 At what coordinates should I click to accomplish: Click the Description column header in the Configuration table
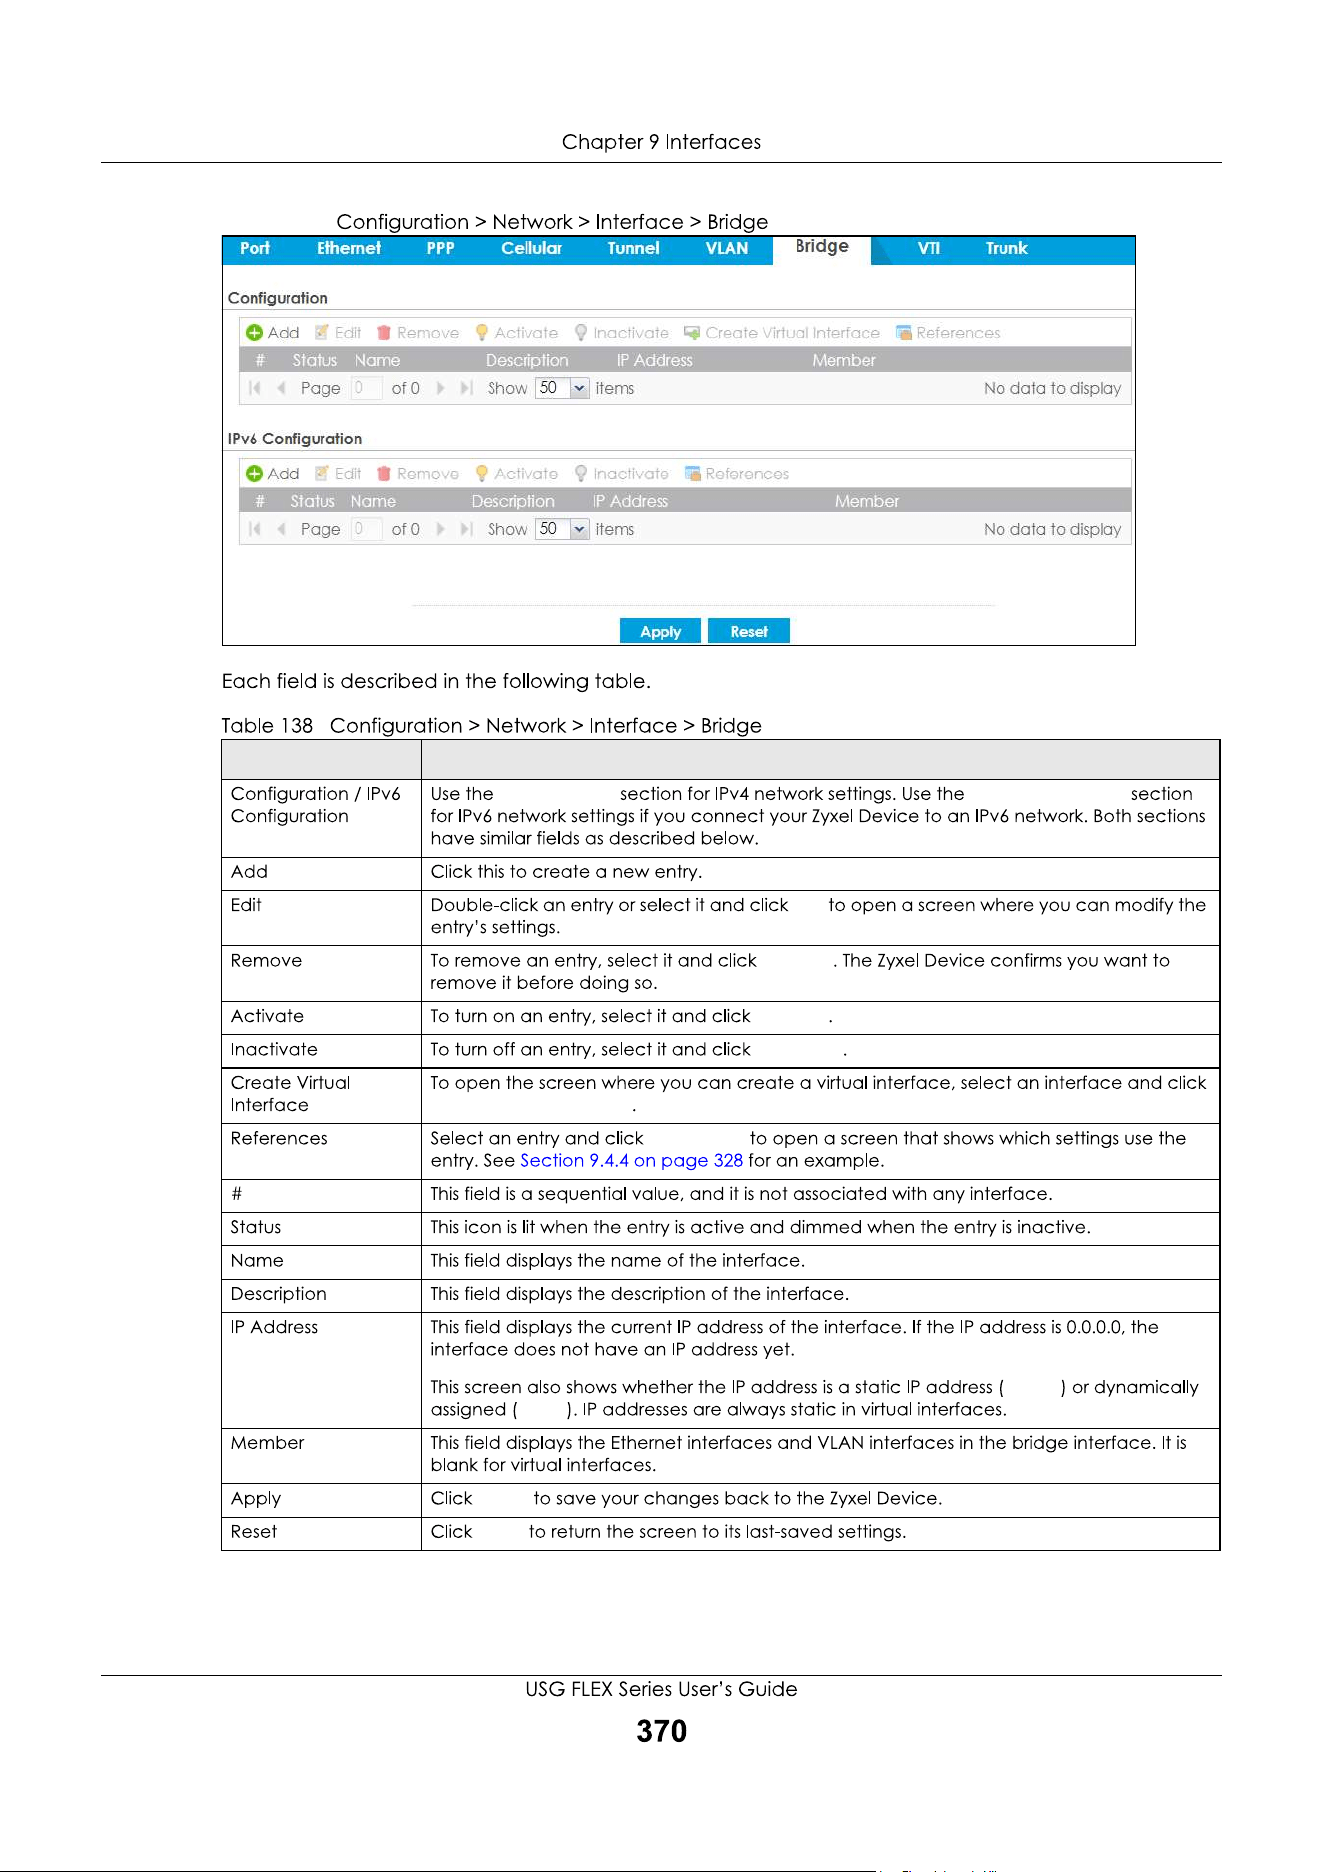coord(527,361)
